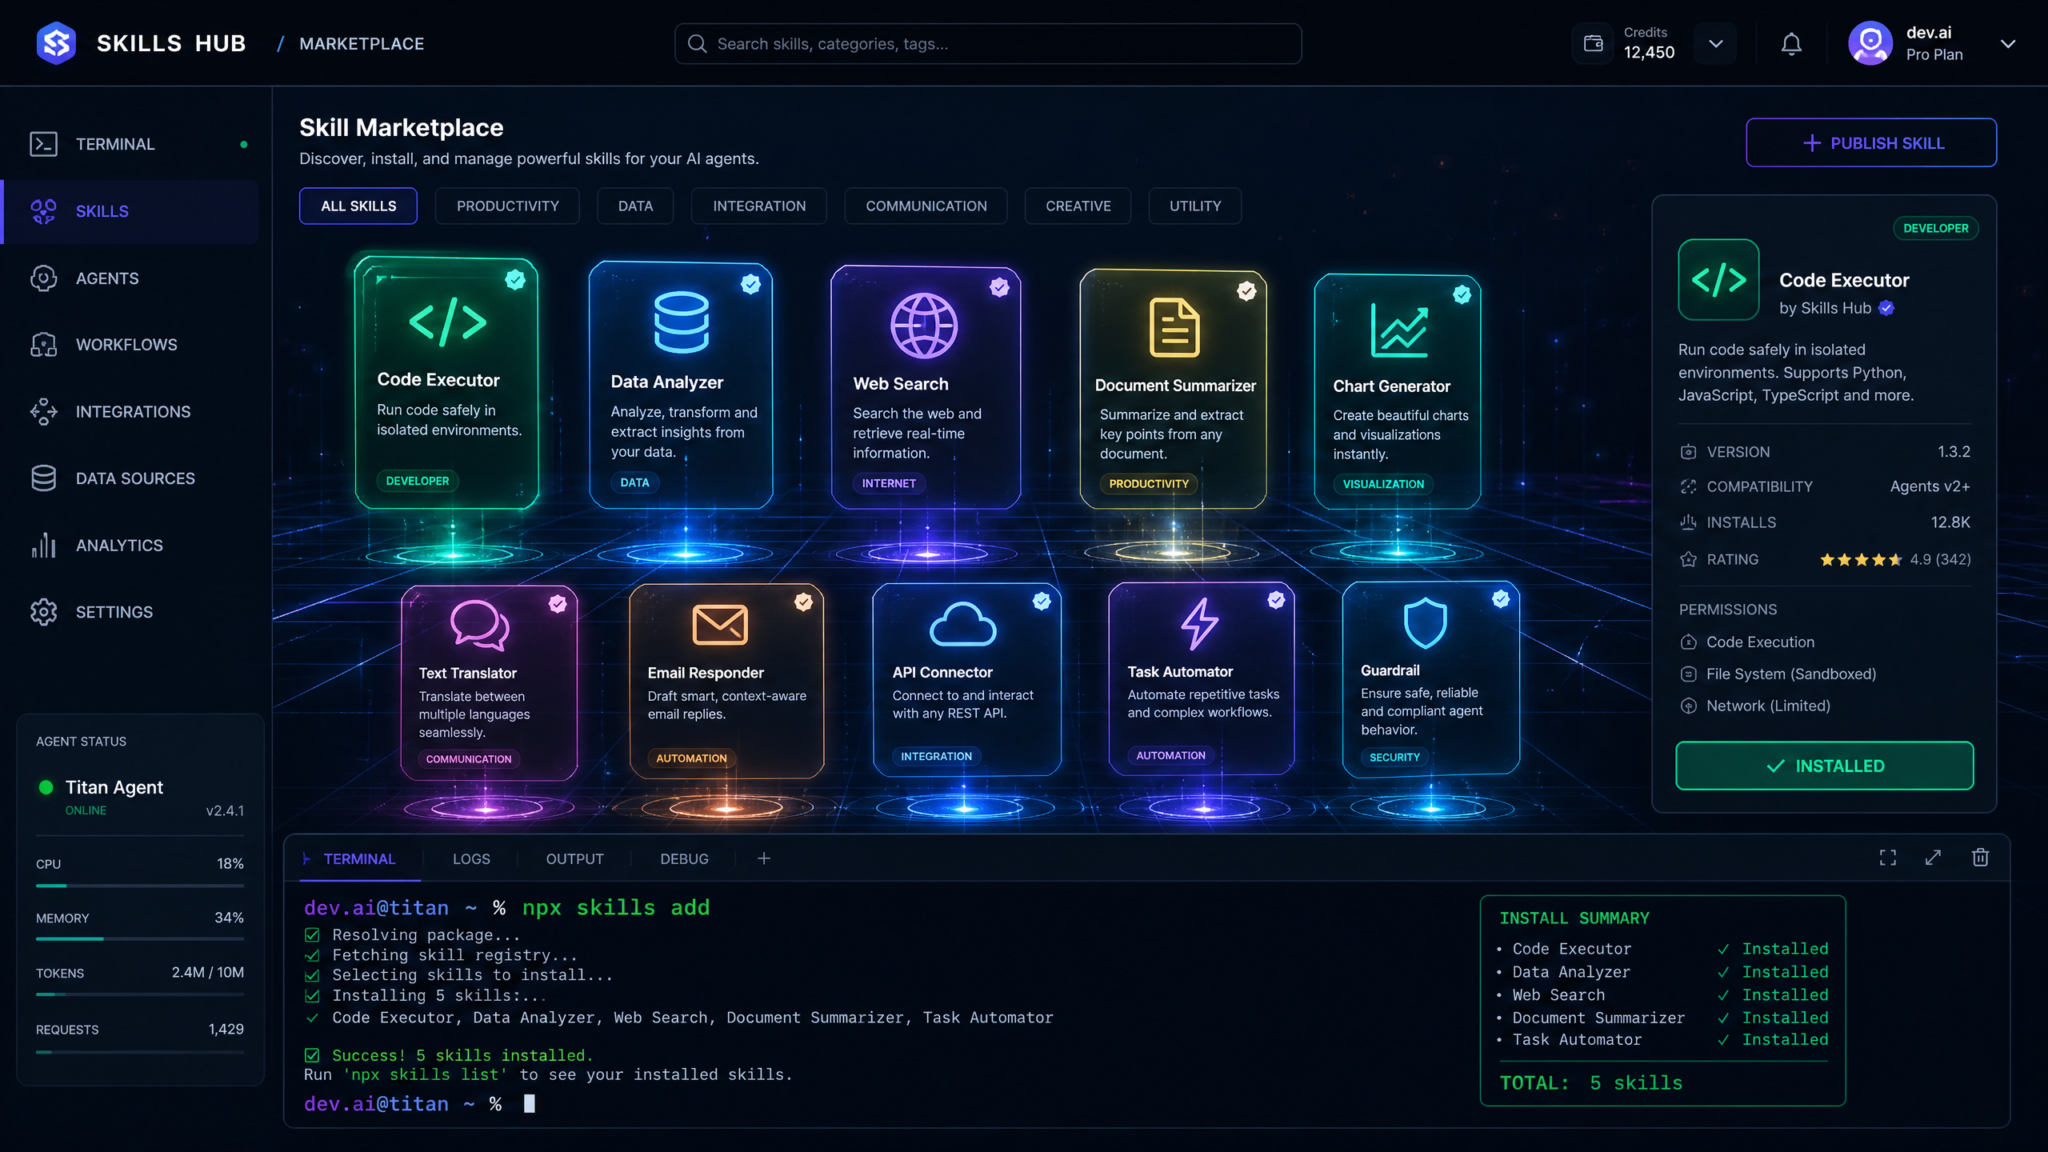The width and height of the screenshot is (2048, 1152).
Task: Select the Web Search globe icon
Action: (x=924, y=325)
